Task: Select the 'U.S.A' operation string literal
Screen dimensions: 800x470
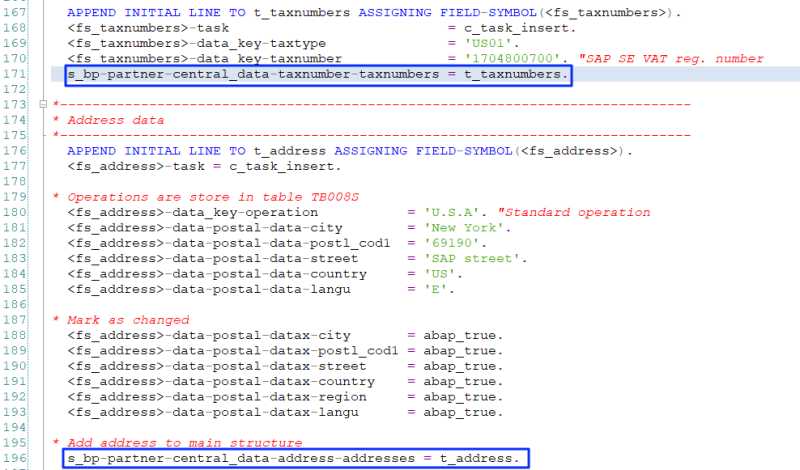Action: click(x=452, y=212)
